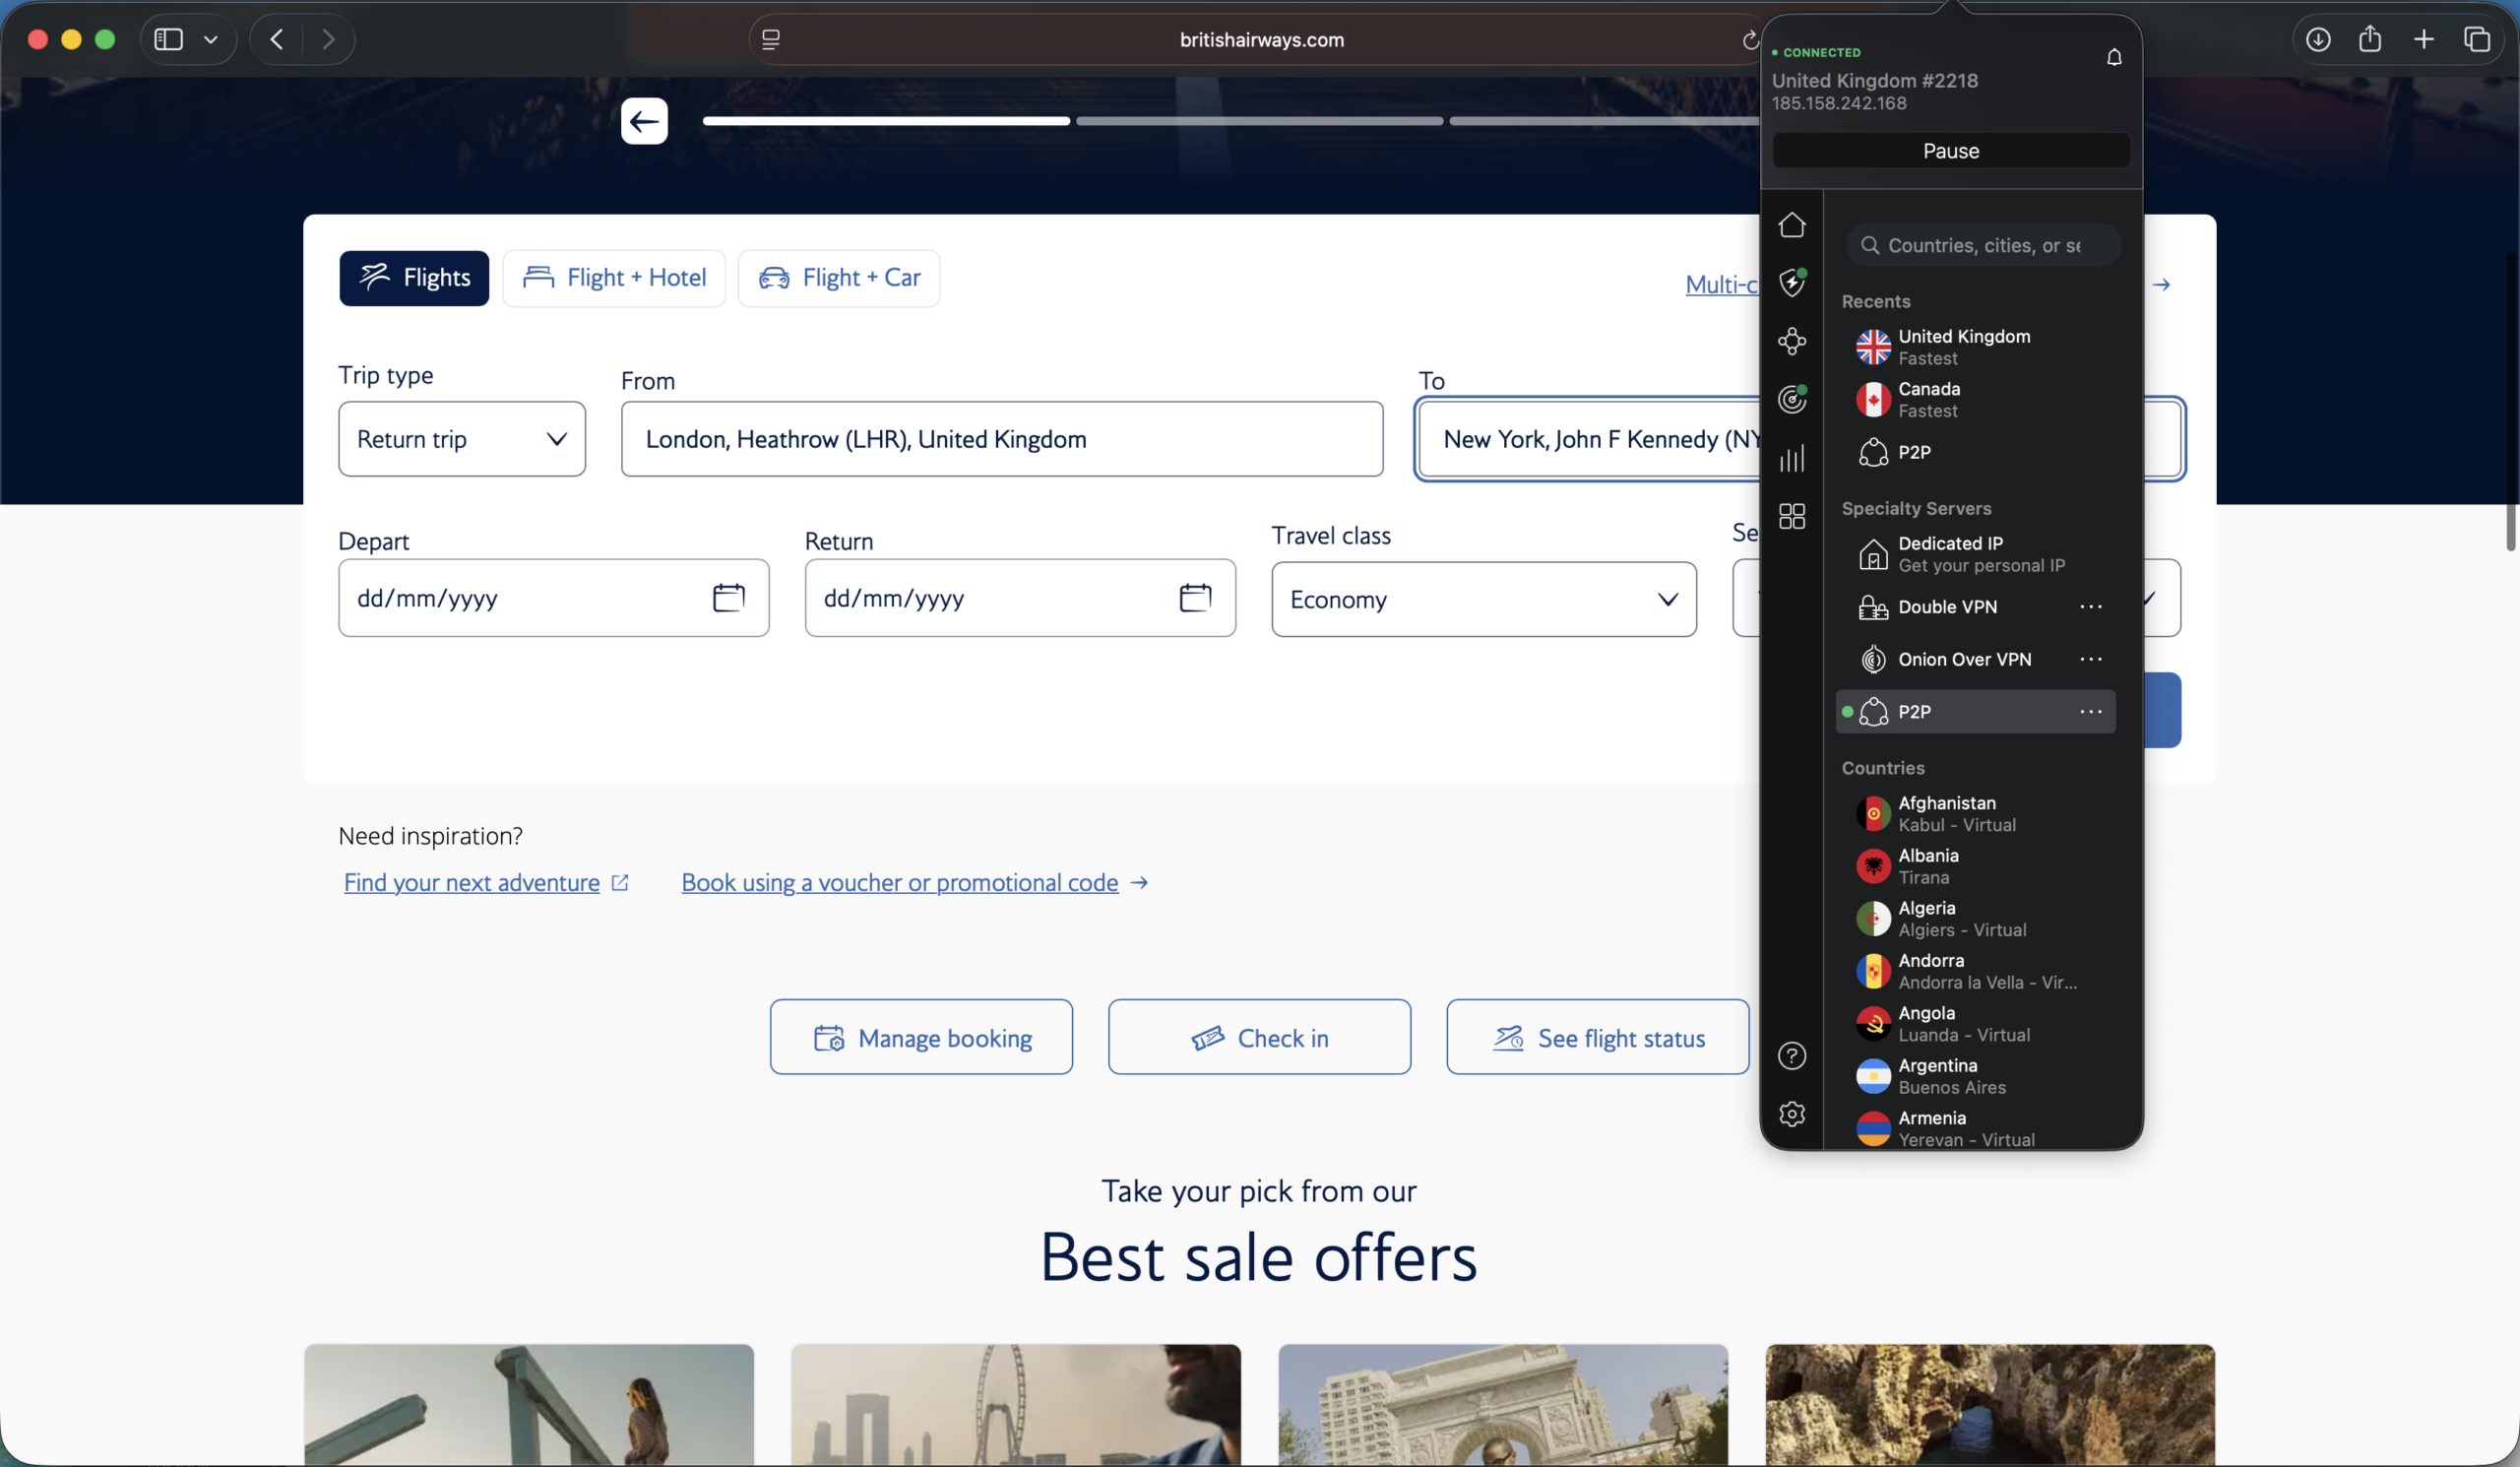Click the Return calendar icon
The width and height of the screenshot is (2520, 1467).
[1195, 598]
